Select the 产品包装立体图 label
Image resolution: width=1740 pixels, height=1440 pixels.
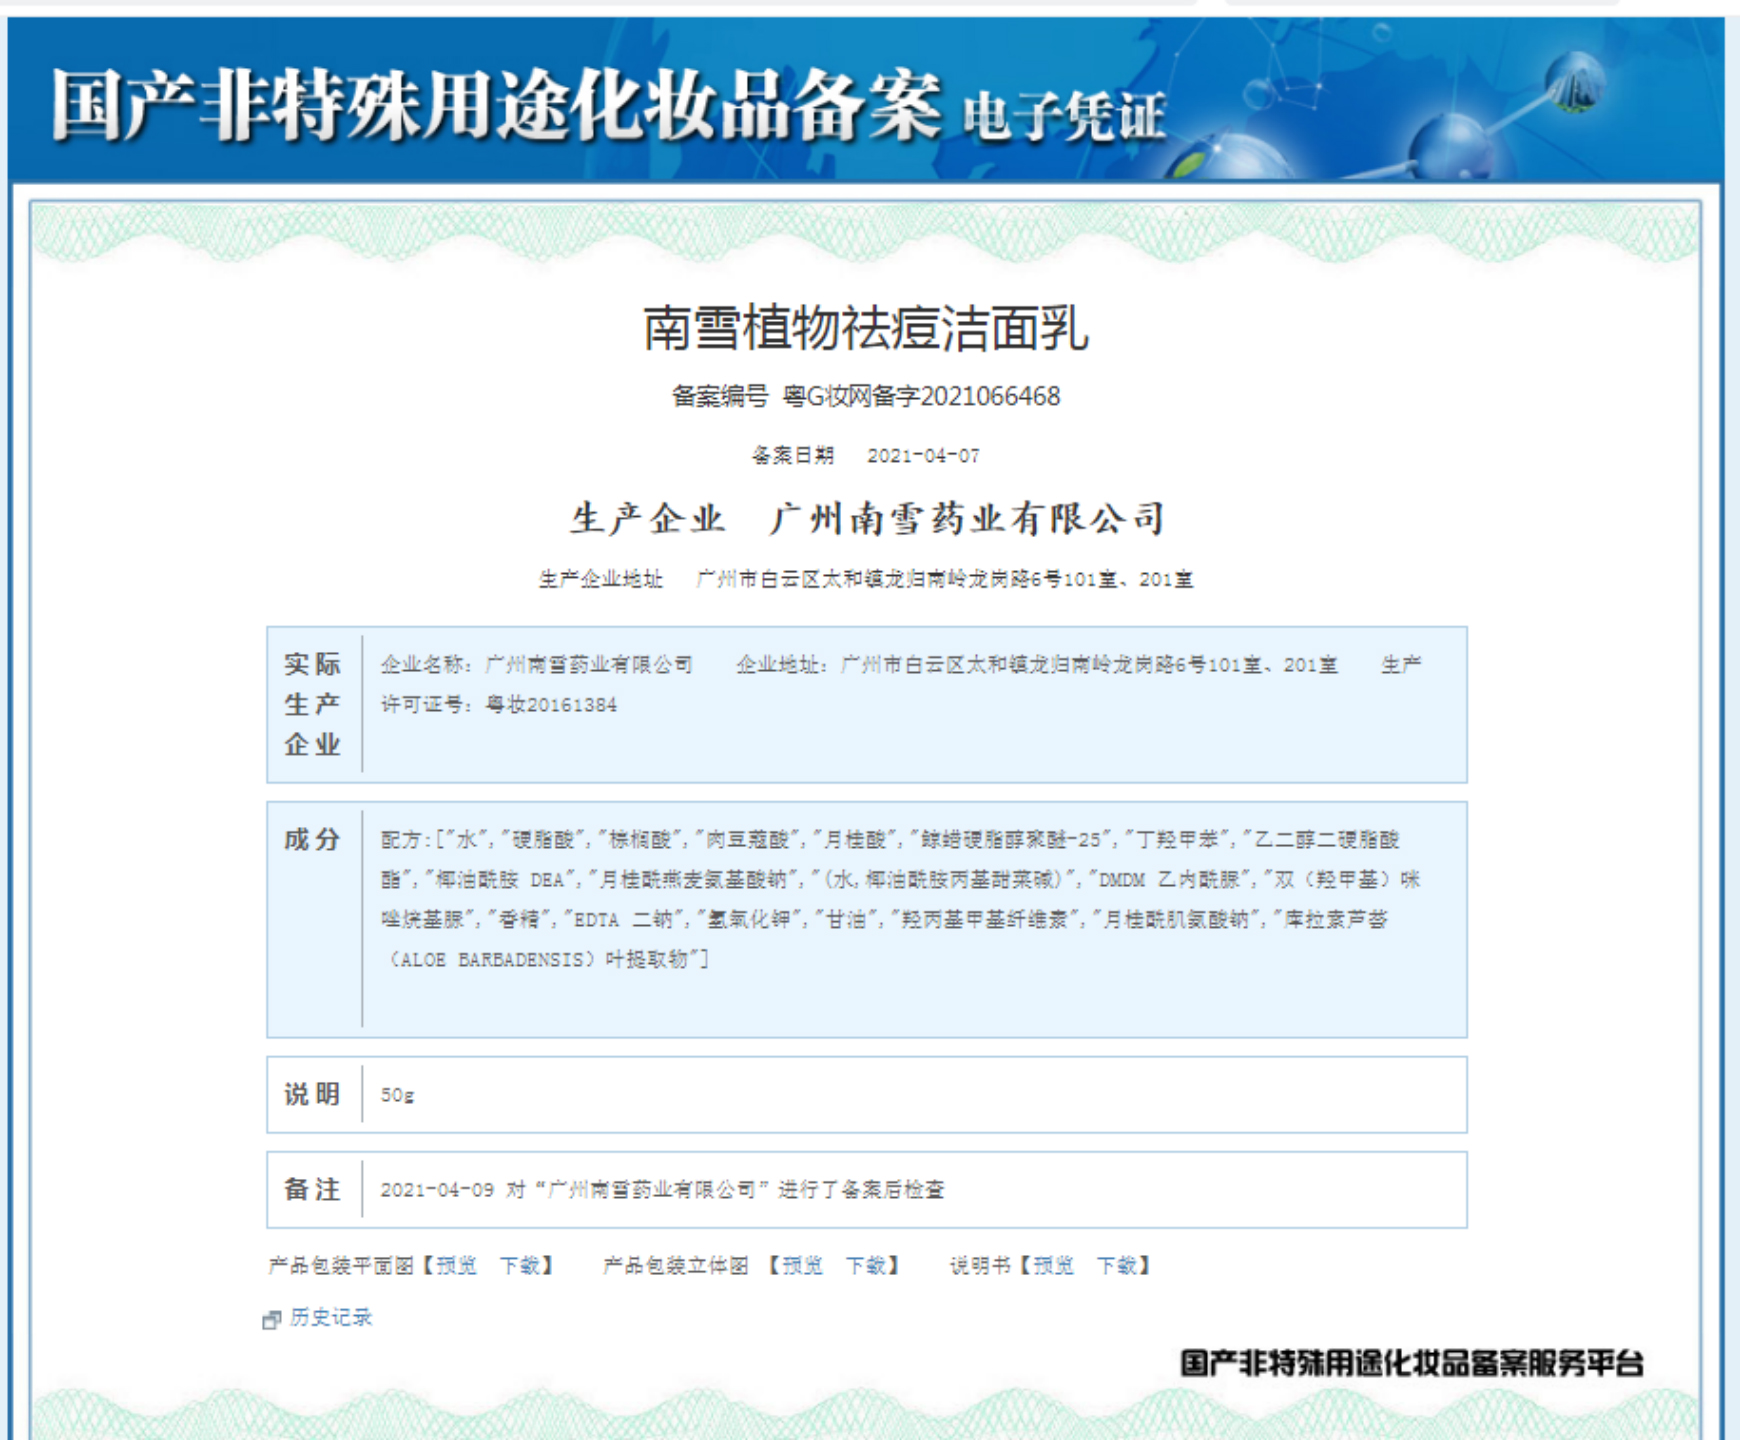pos(676,1266)
